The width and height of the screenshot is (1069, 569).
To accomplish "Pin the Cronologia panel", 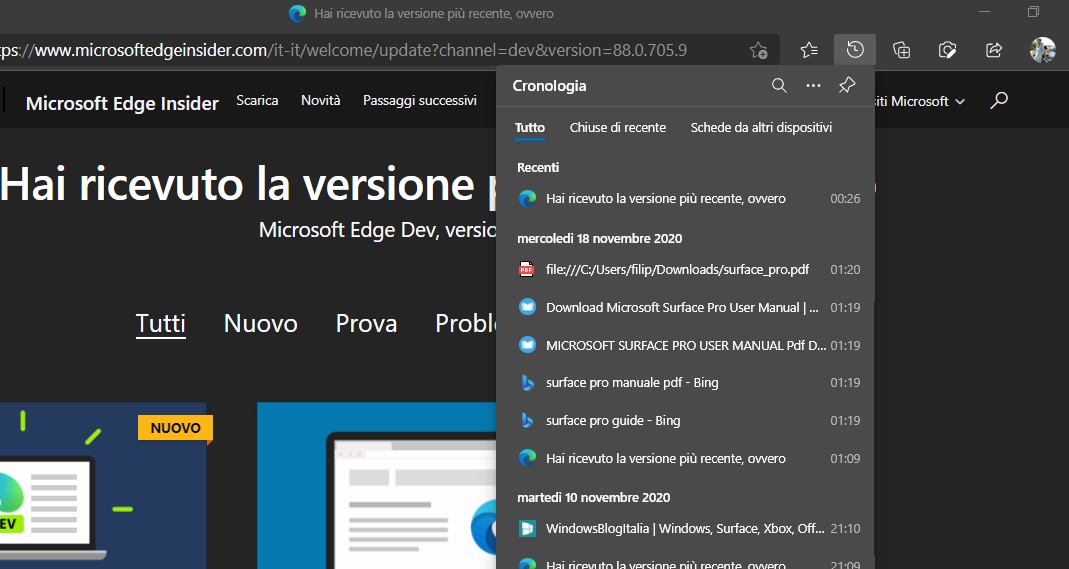I will tap(847, 85).
